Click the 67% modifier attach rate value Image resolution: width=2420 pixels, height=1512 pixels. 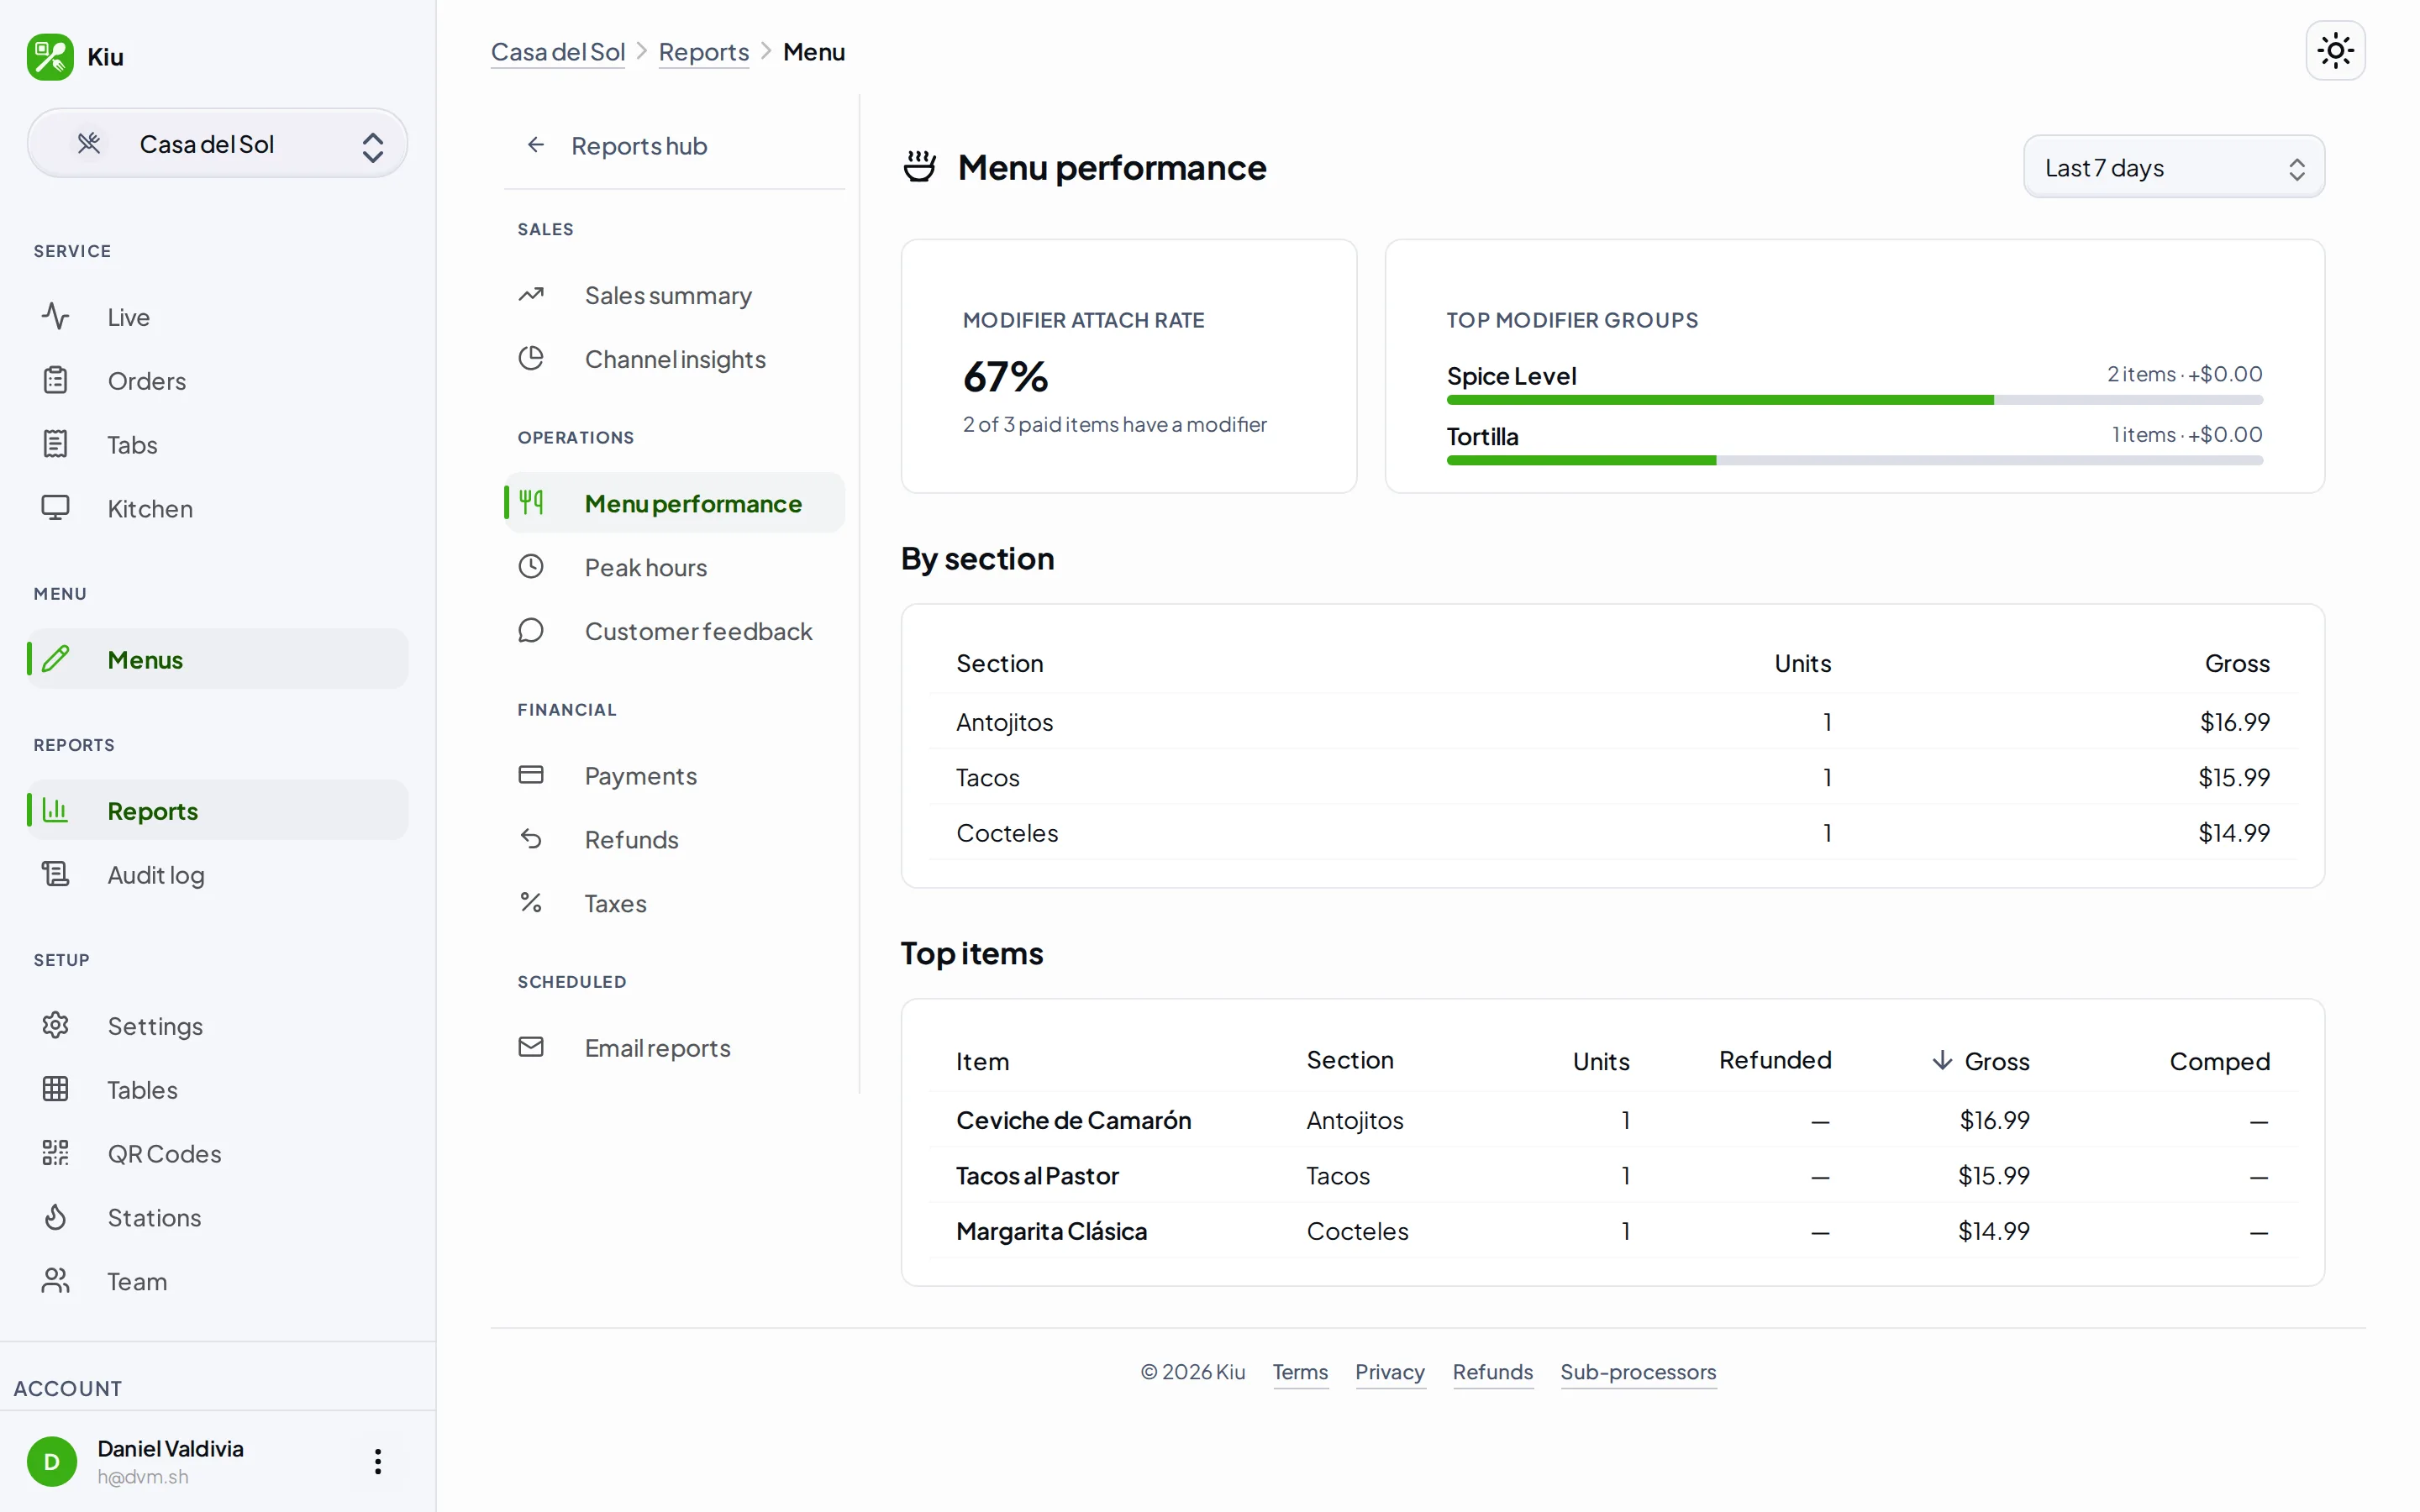[x=1005, y=377]
